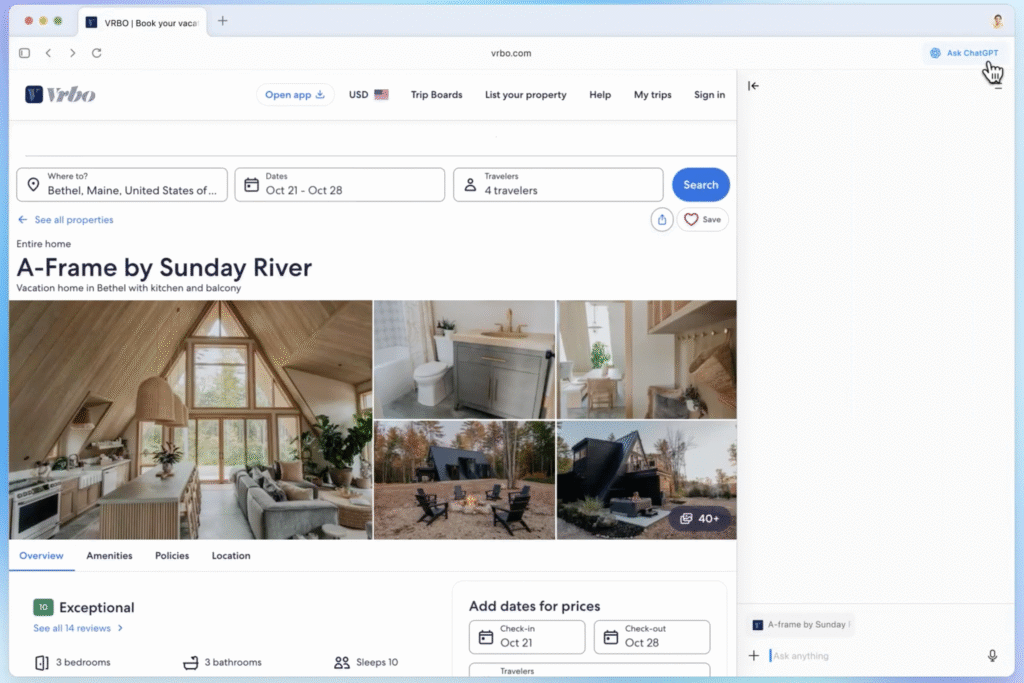Open the 40+ photos gallery thumbnail

[x=699, y=518]
